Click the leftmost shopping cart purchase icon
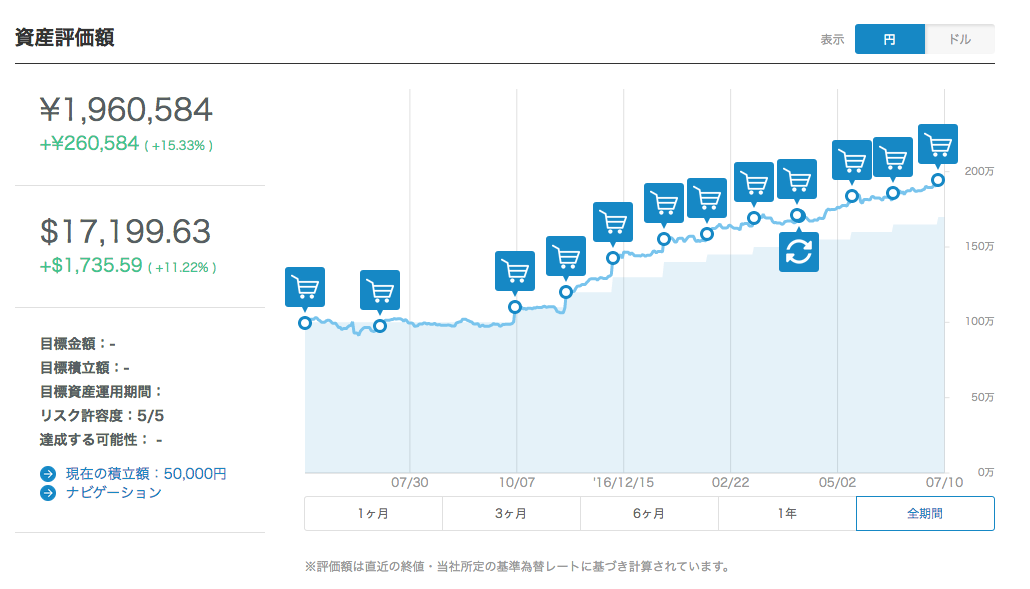Viewport: 1030px width, 589px height. click(305, 287)
